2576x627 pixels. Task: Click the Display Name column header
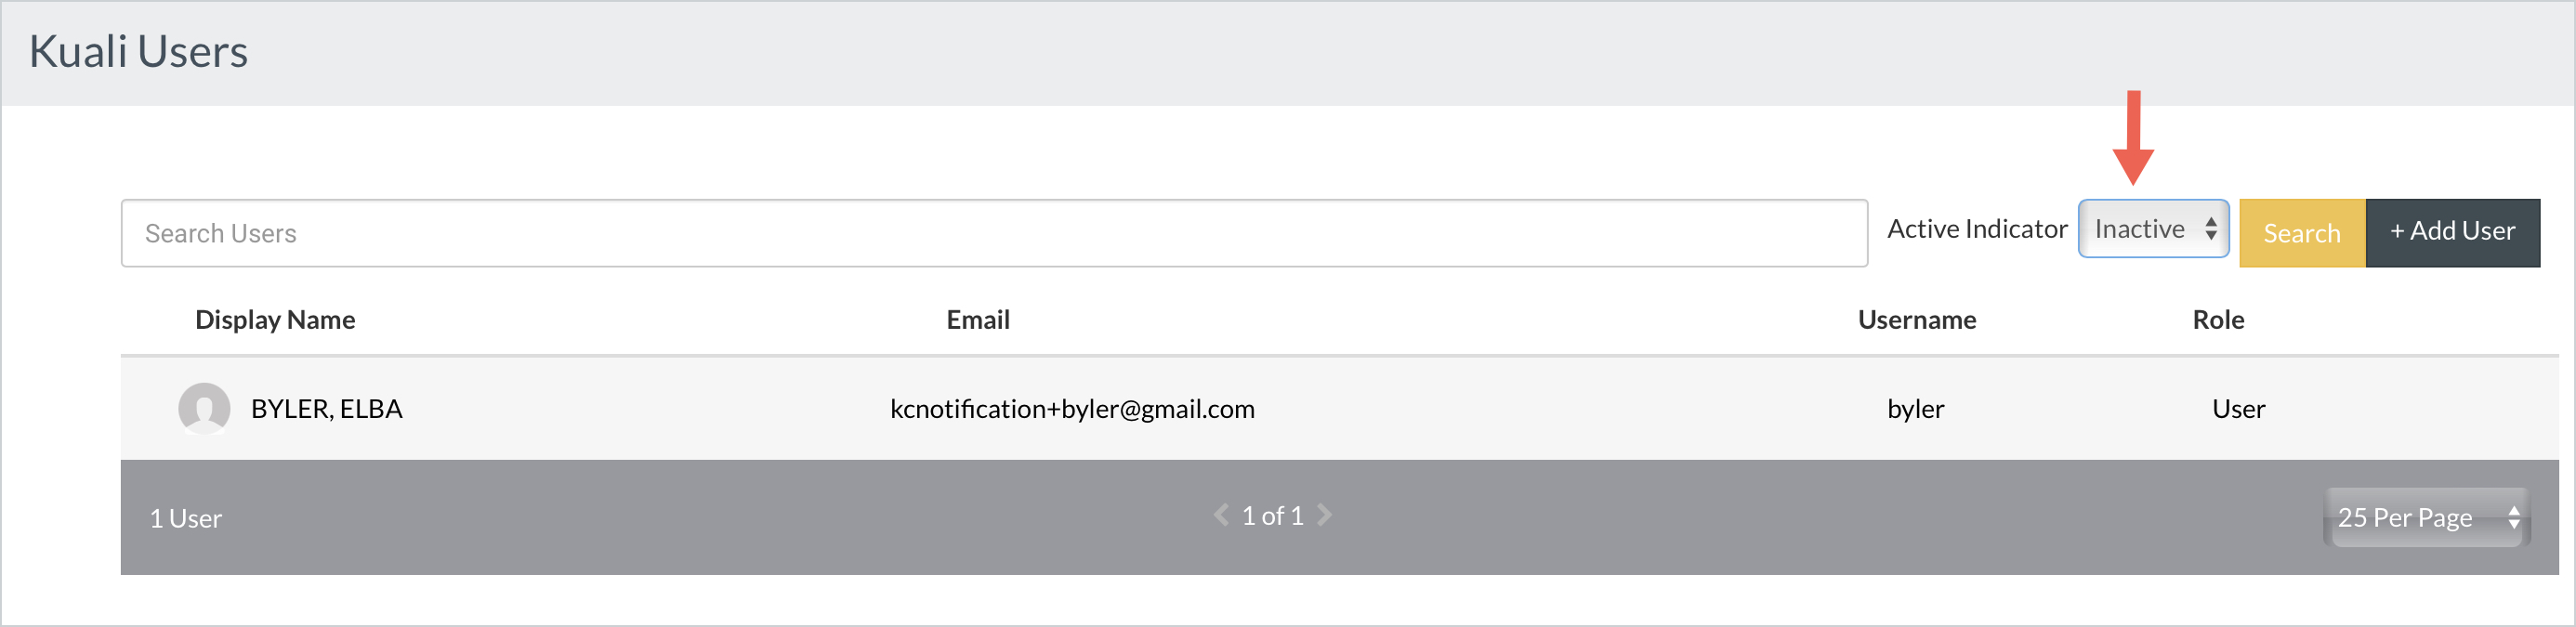pyautogui.click(x=275, y=320)
